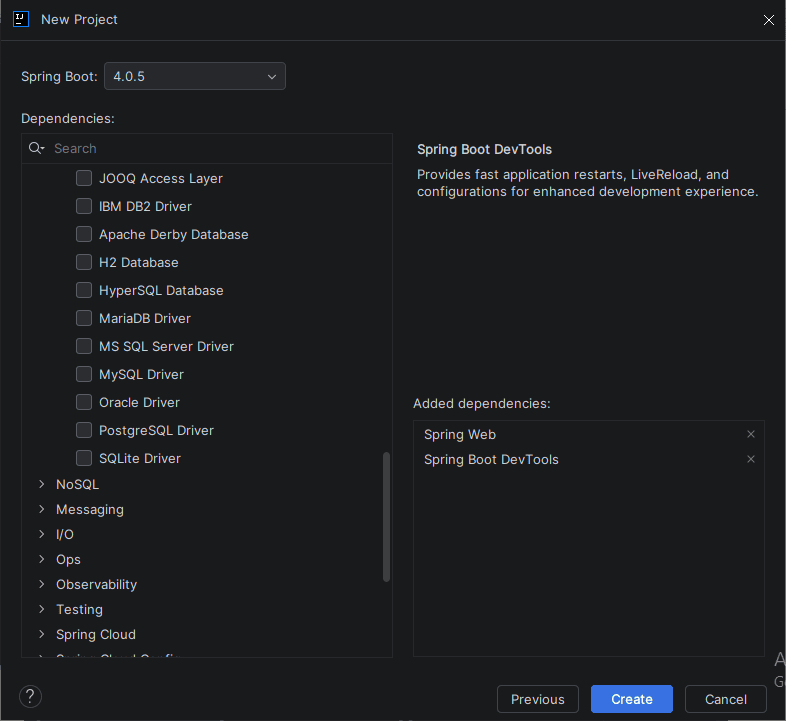
Task: Expand the Spring Cloud category
Action: click(x=42, y=634)
